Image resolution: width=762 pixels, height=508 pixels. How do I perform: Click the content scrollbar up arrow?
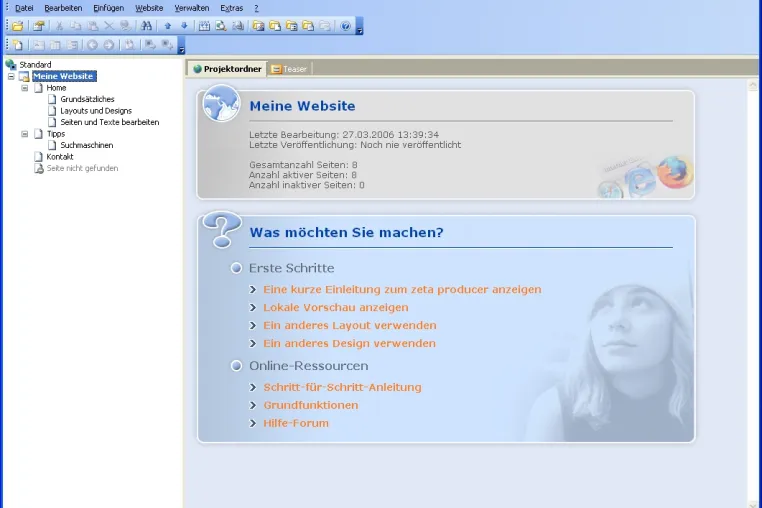pyautogui.click(x=753, y=86)
